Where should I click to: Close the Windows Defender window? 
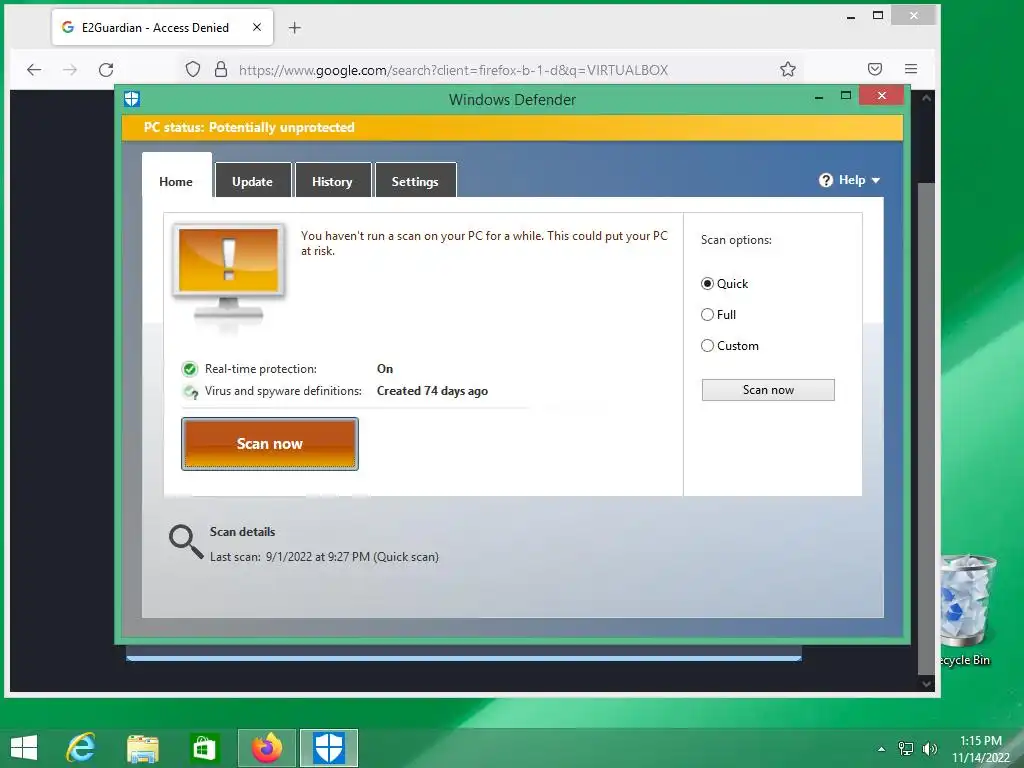(882, 96)
